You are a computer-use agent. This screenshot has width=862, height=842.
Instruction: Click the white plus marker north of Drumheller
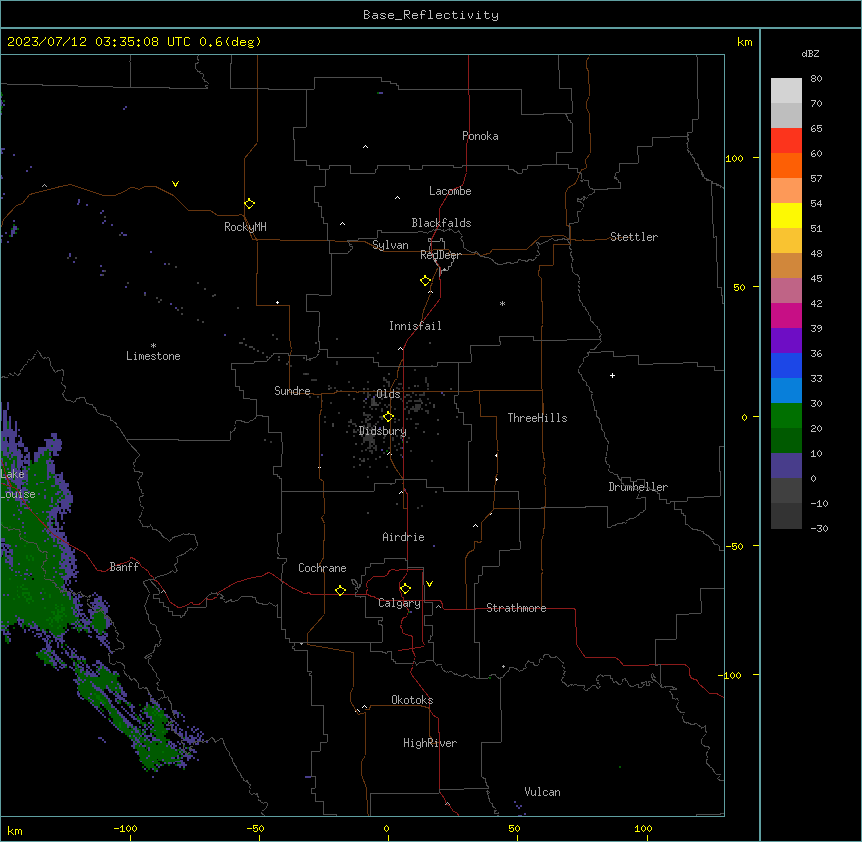(x=612, y=375)
